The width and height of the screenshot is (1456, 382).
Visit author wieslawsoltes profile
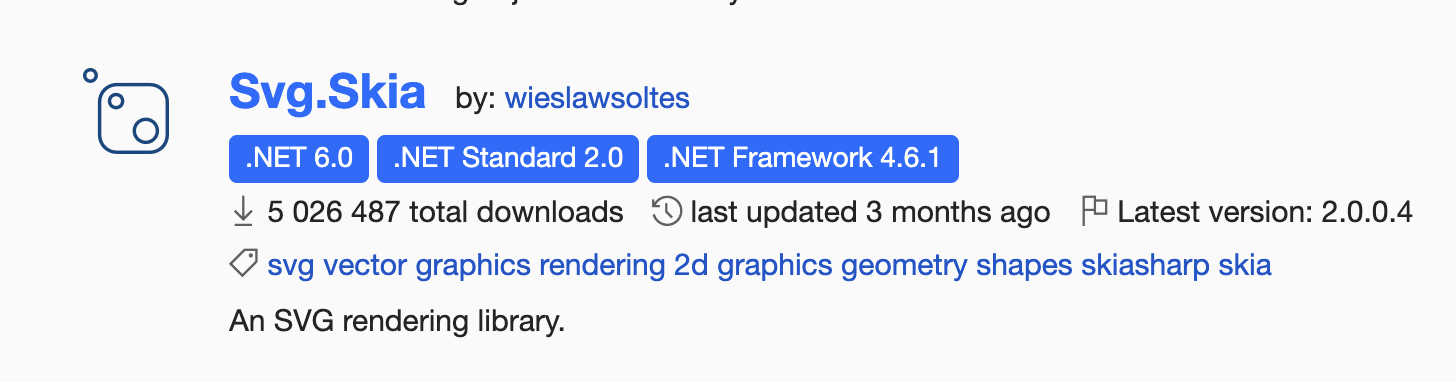tap(597, 98)
